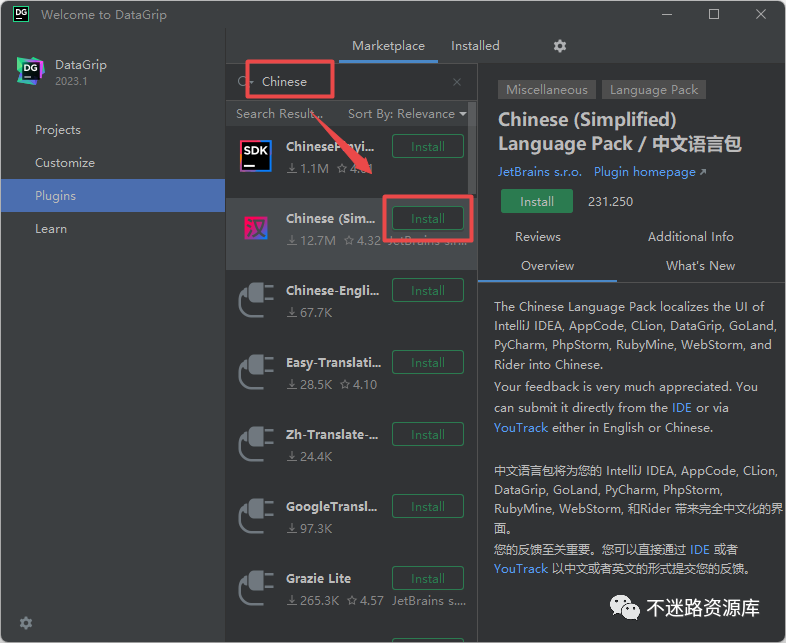Select Plugins in the sidebar
The width and height of the screenshot is (786, 643).
(x=113, y=195)
